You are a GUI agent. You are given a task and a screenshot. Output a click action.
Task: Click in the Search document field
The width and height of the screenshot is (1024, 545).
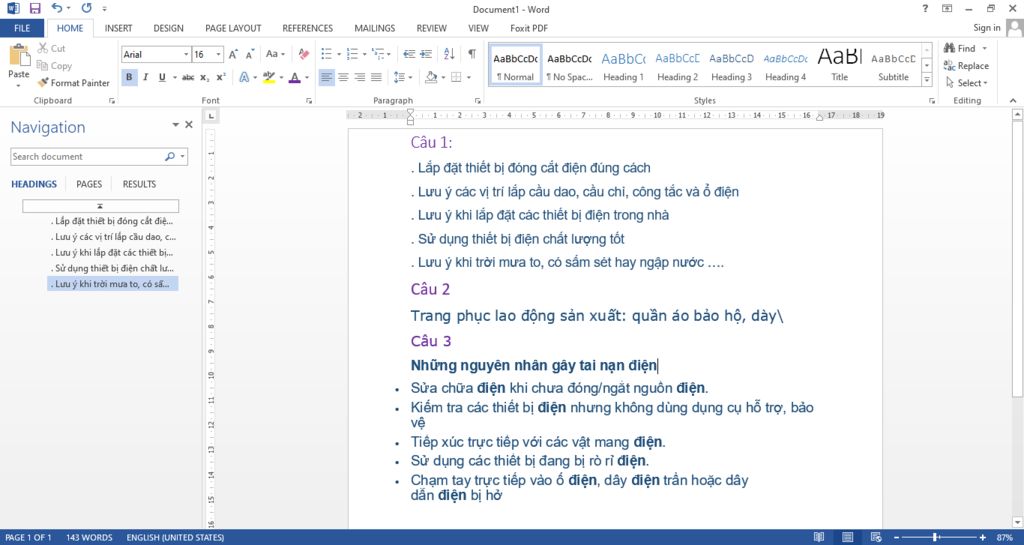88,157
